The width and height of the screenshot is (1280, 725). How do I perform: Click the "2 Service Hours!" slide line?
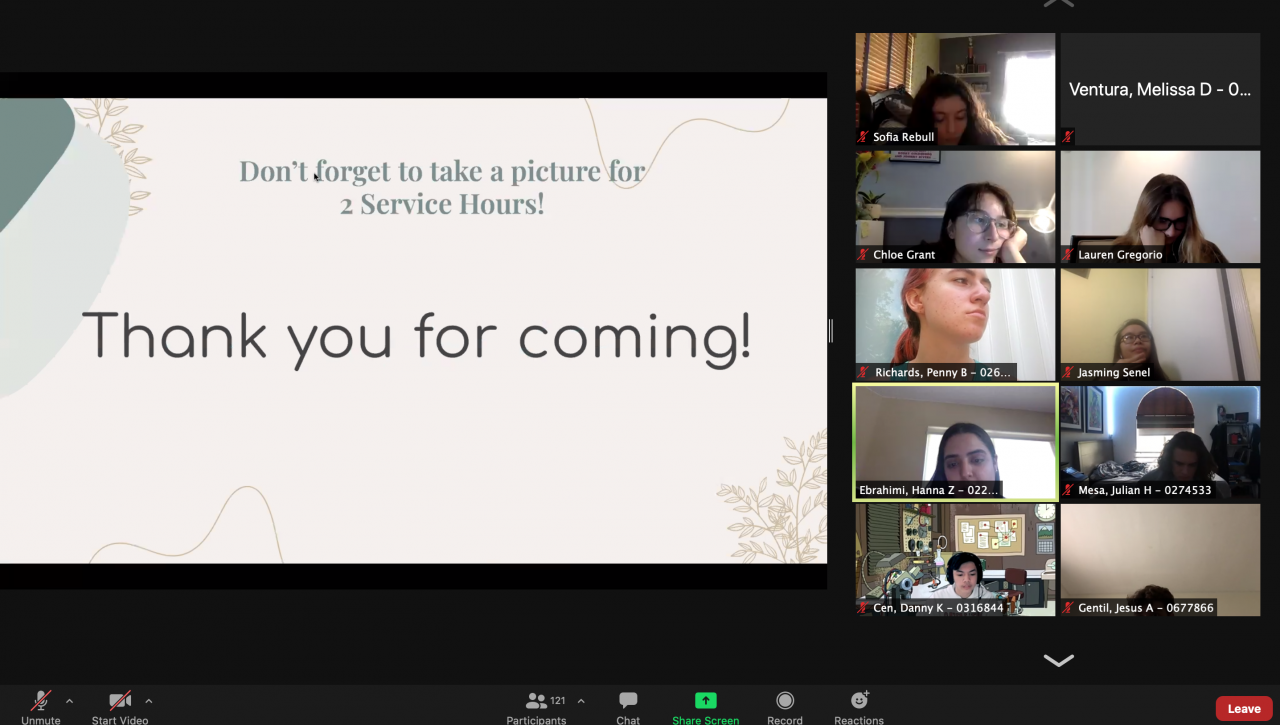(x=442, y=204)
